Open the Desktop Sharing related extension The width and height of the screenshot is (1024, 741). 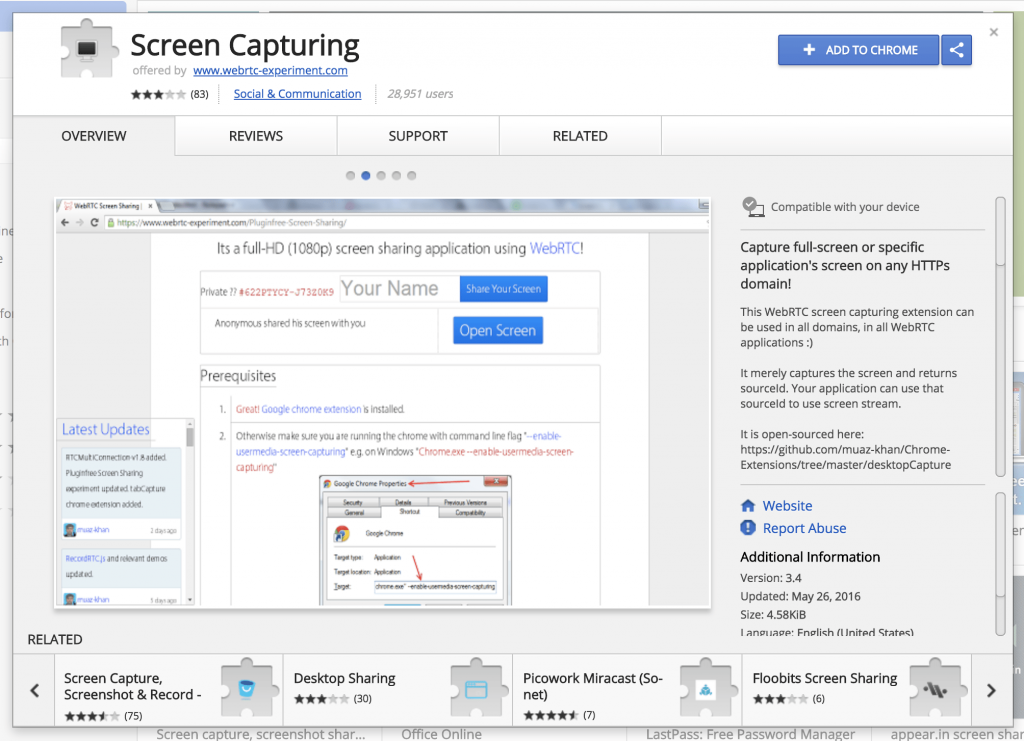[398, 690]
